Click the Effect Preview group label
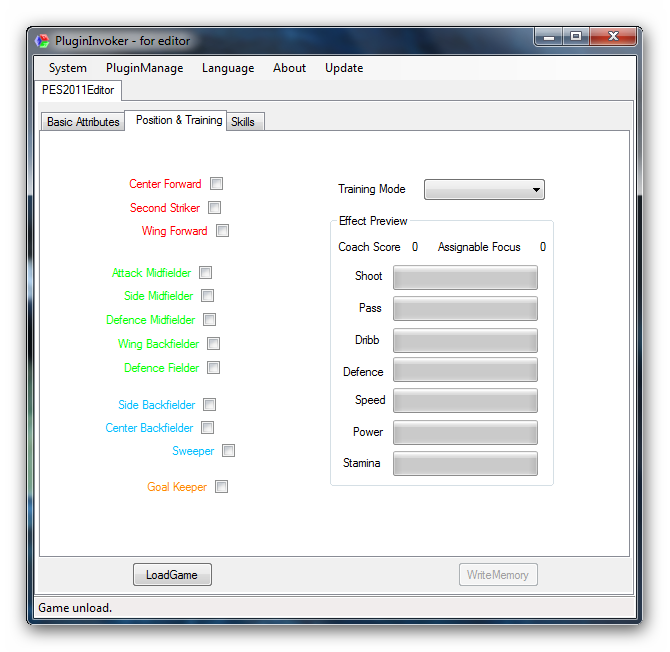 (x=373, y=221)
